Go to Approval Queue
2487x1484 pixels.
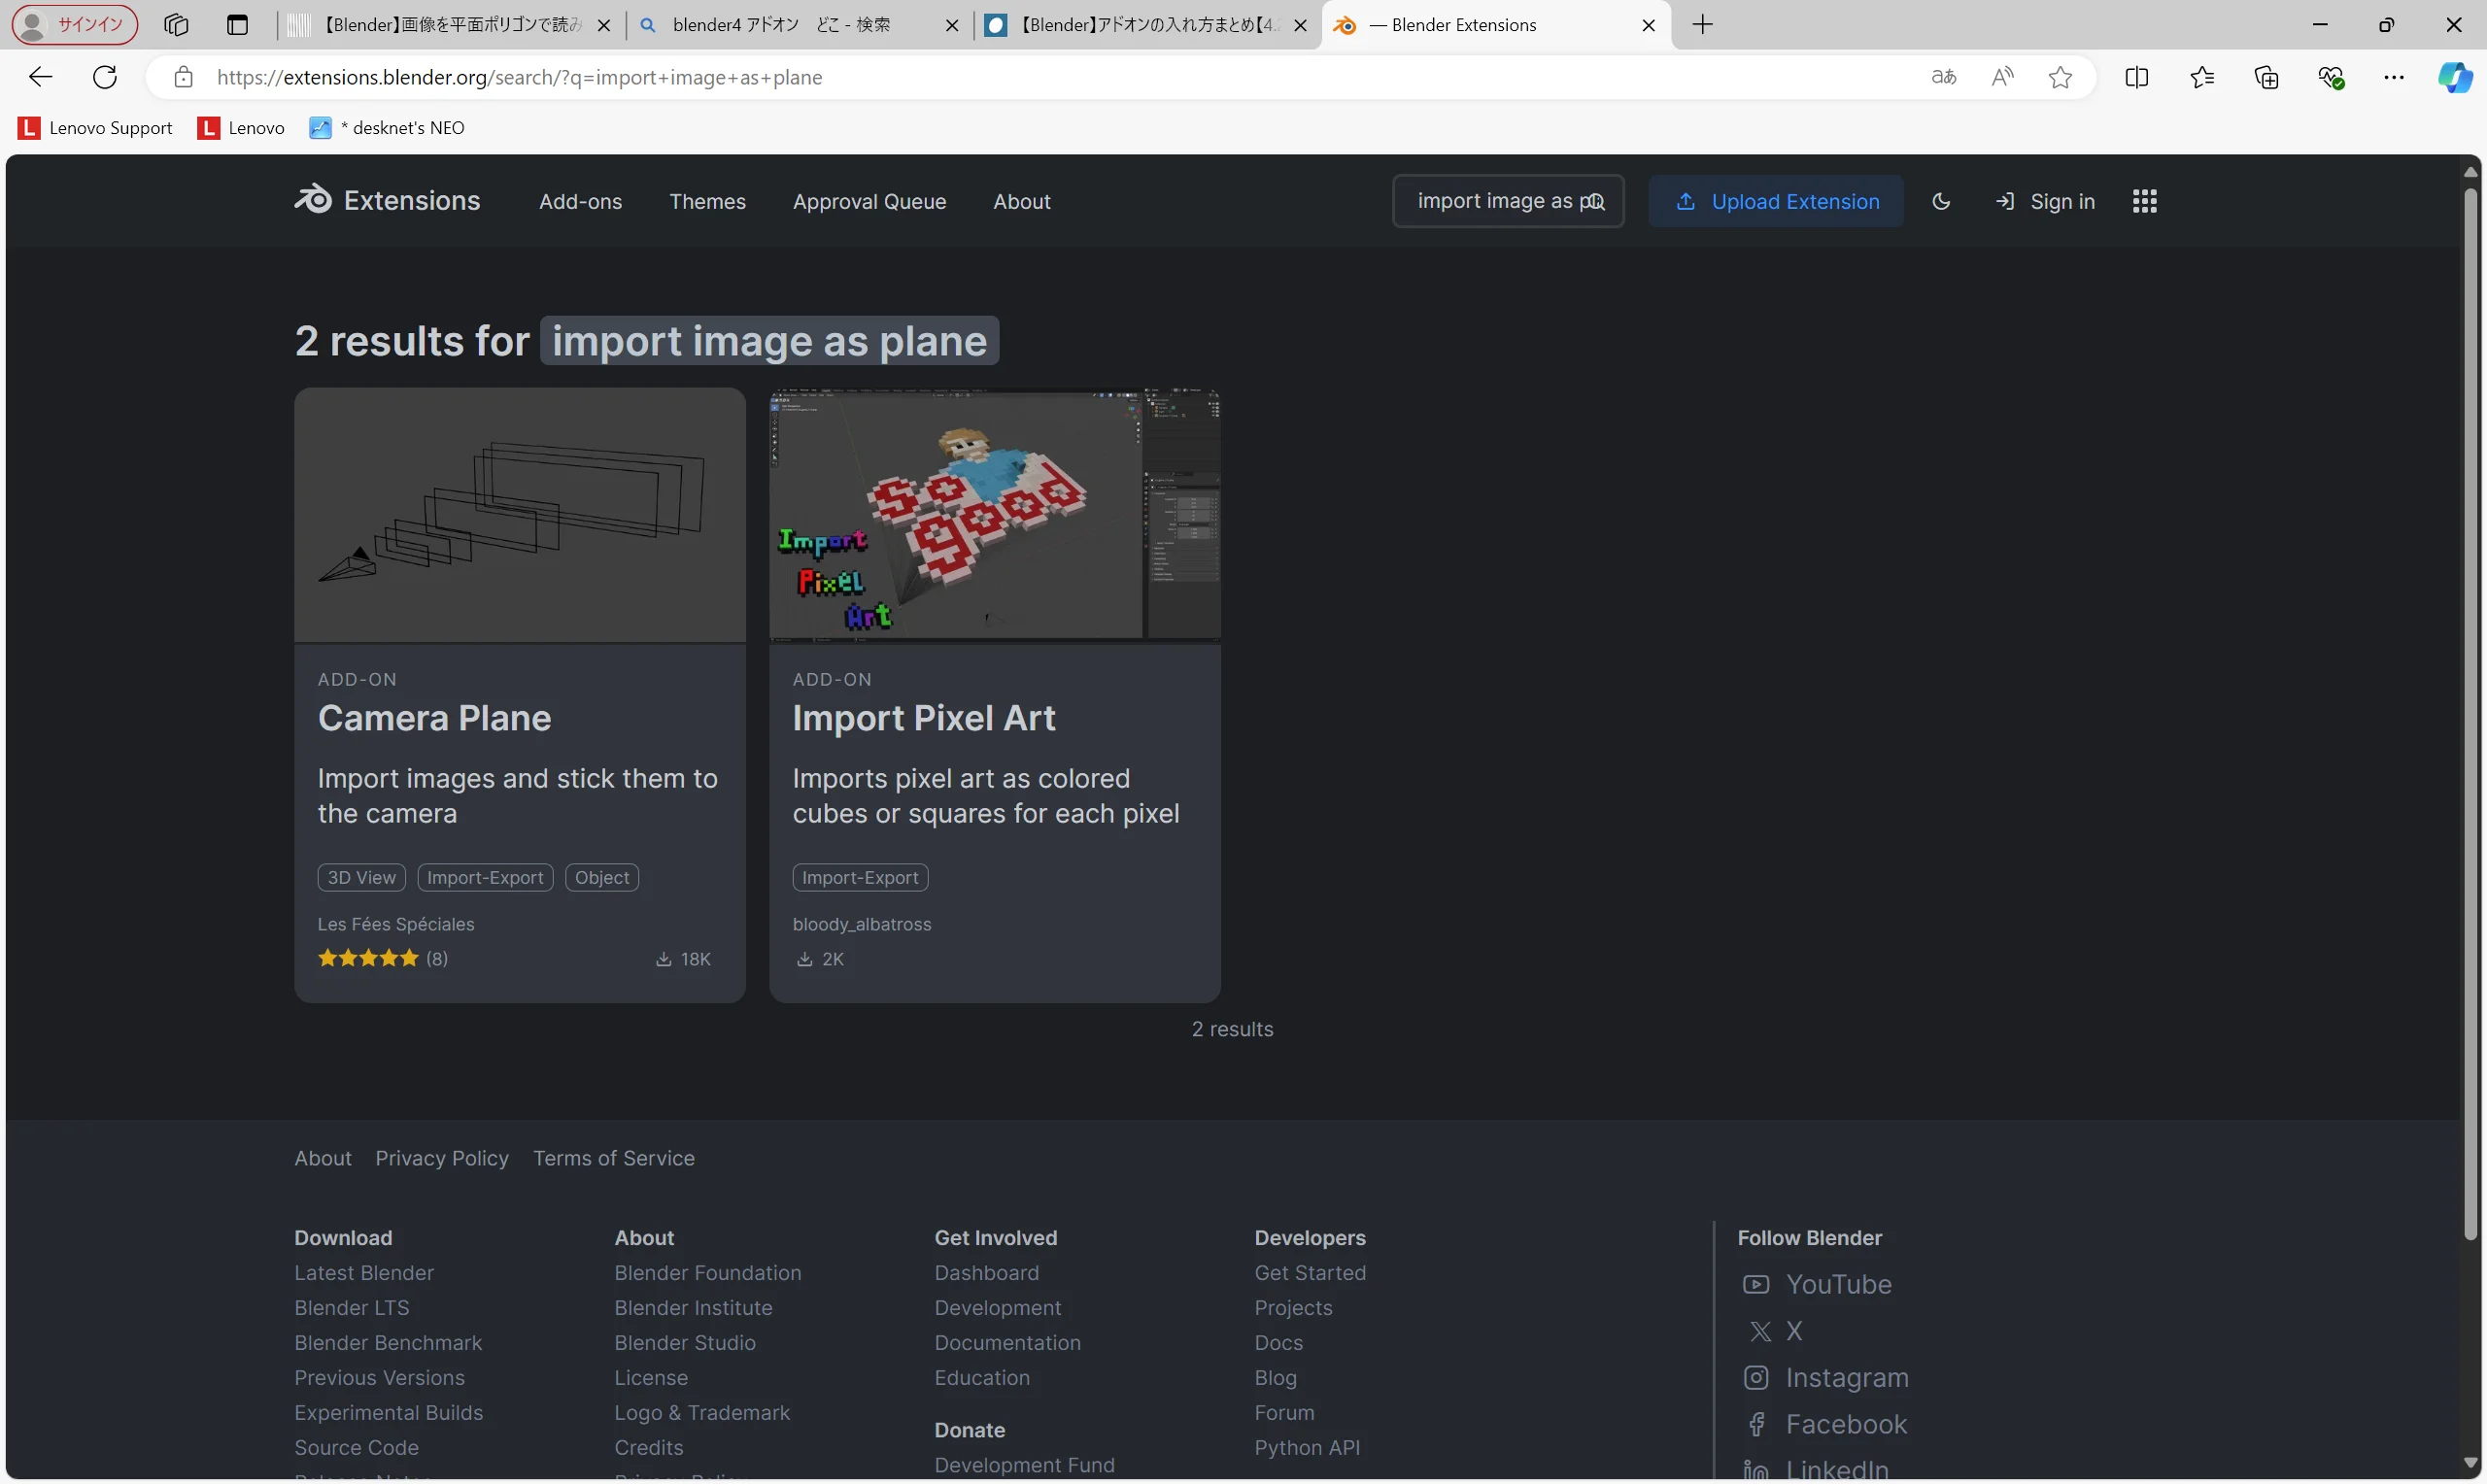coord(869,201)
